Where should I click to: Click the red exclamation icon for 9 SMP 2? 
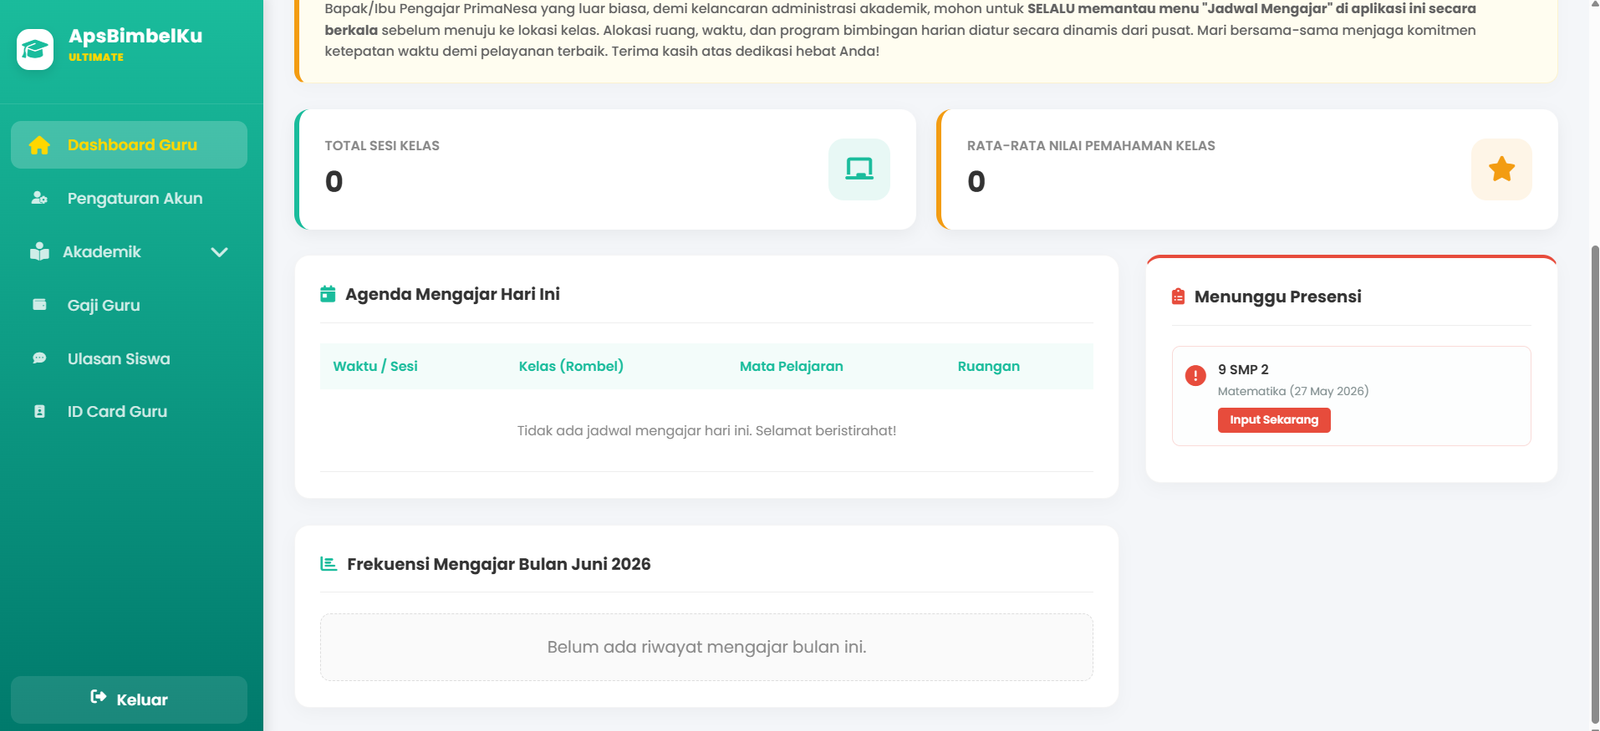1195,375
